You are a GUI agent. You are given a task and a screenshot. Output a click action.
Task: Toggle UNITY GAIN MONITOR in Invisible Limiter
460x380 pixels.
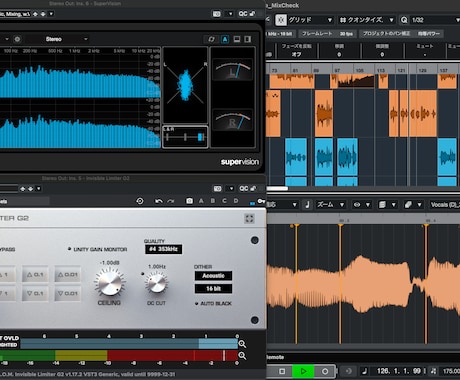coord(98,249)
